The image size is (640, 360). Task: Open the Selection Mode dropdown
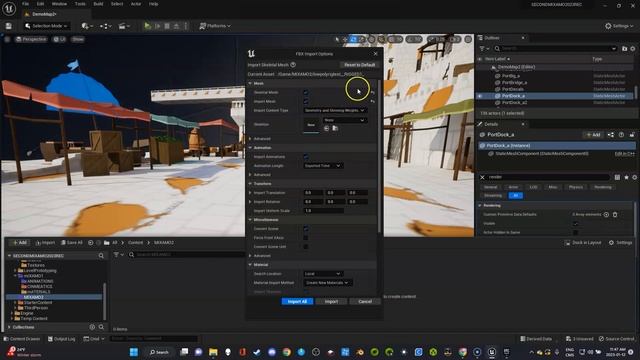coord(46,26)
